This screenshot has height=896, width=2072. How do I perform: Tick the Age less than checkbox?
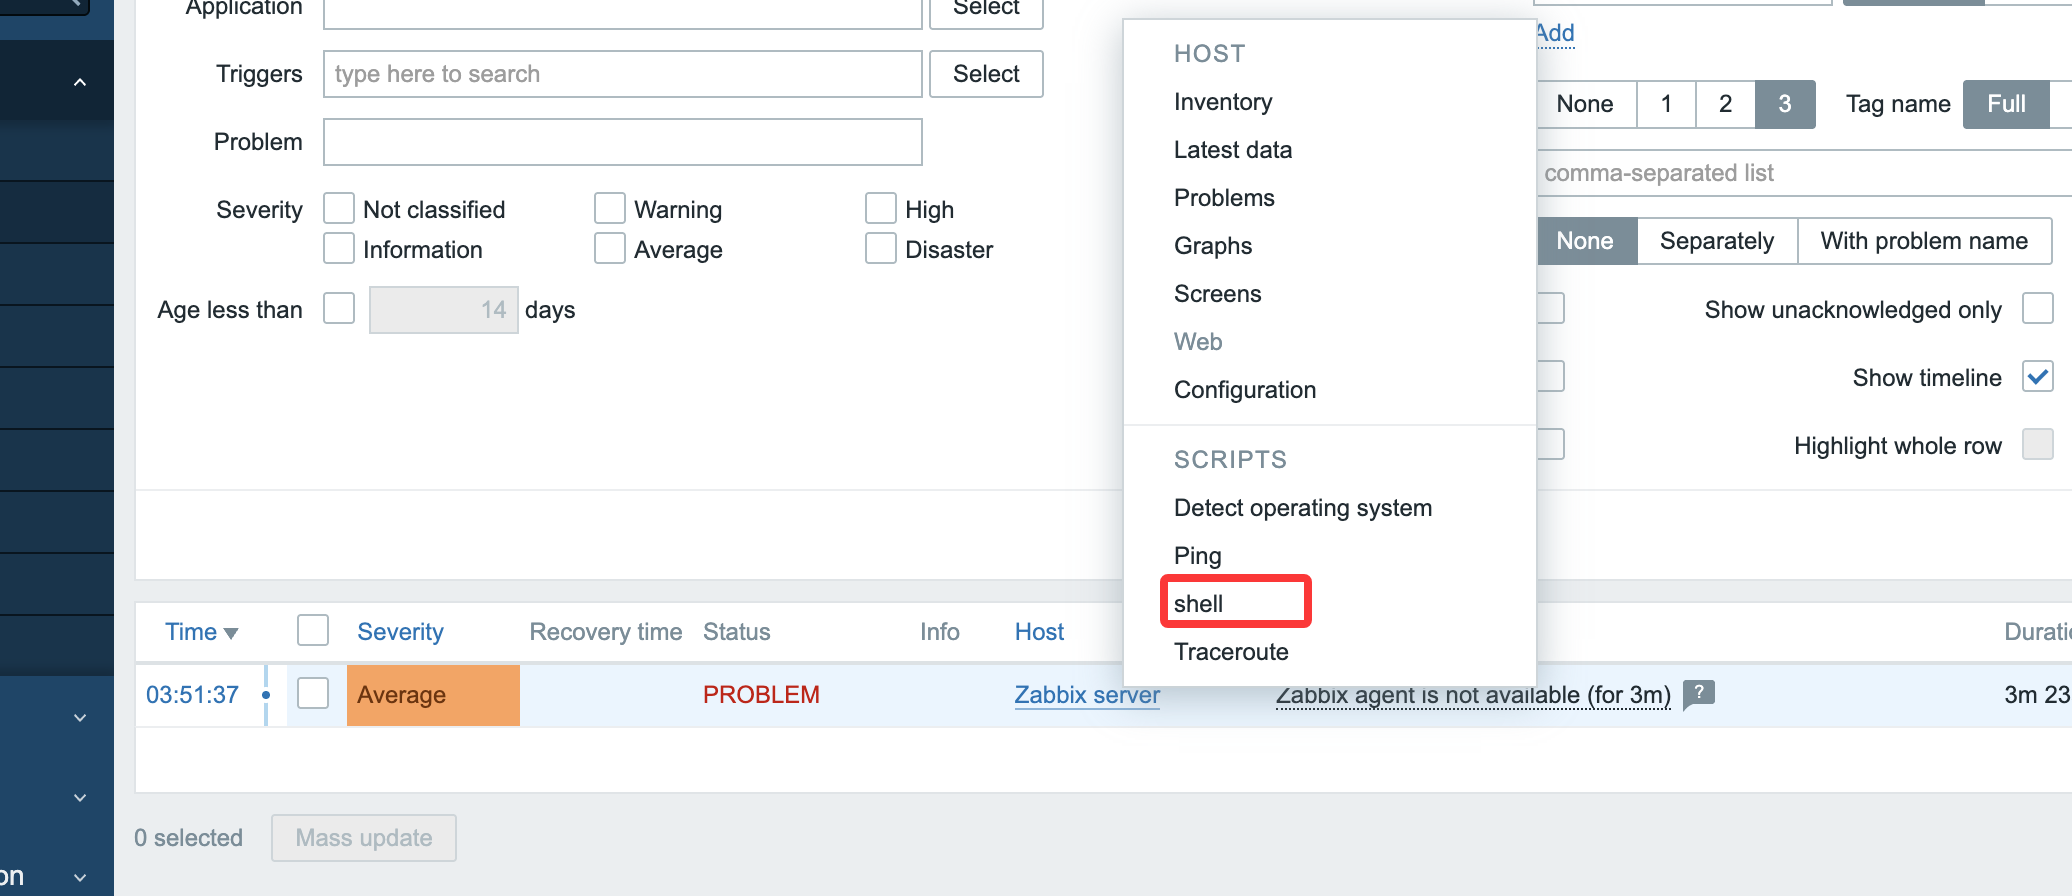click(x=339, y=309)
